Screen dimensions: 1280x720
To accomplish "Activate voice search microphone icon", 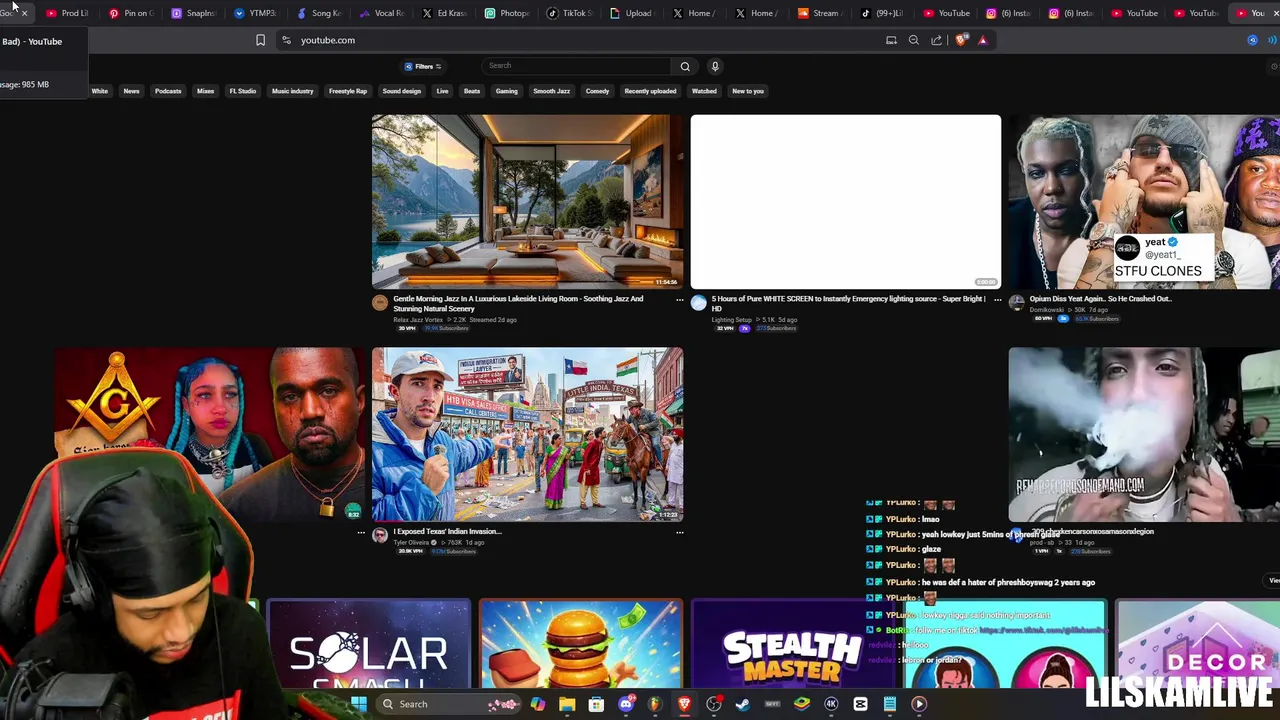I will pyautogui.click(x=715, y=66).
